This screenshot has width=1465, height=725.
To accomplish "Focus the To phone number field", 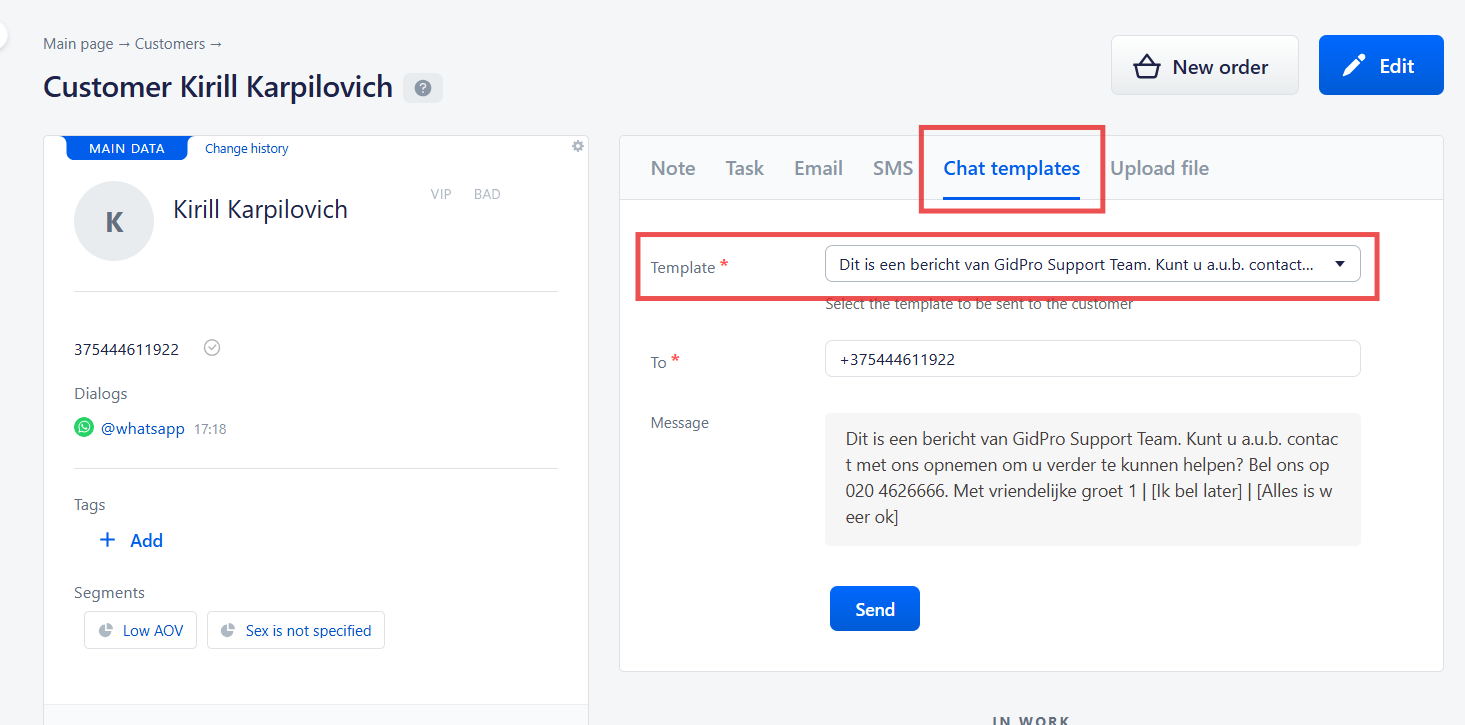I will (x=1092, y=359).
